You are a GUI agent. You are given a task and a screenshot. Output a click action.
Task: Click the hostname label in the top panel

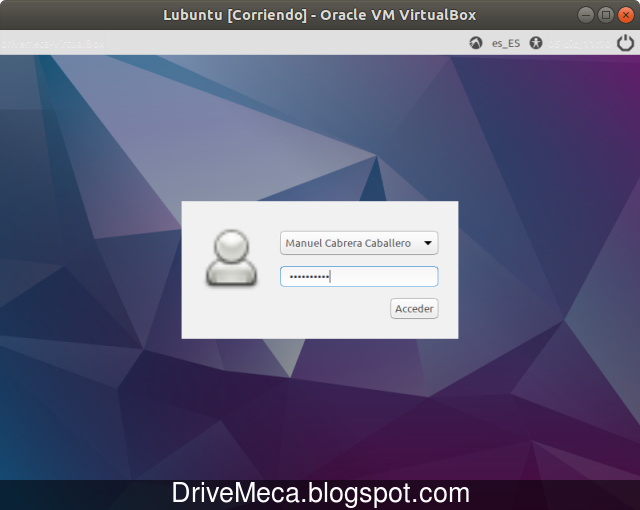tap(53, 44)
